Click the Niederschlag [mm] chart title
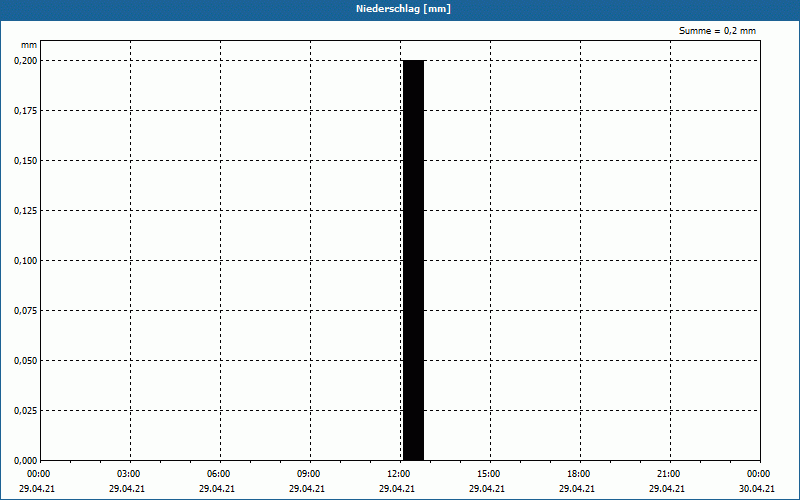The height and width of the screenshot is (500, 800). [403, 9]
